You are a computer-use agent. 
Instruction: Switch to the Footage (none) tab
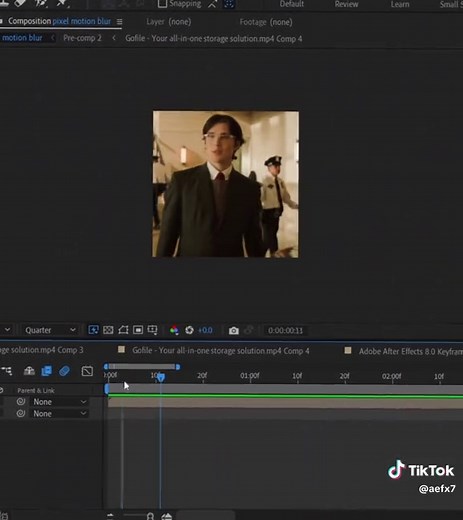click(266, 22)
